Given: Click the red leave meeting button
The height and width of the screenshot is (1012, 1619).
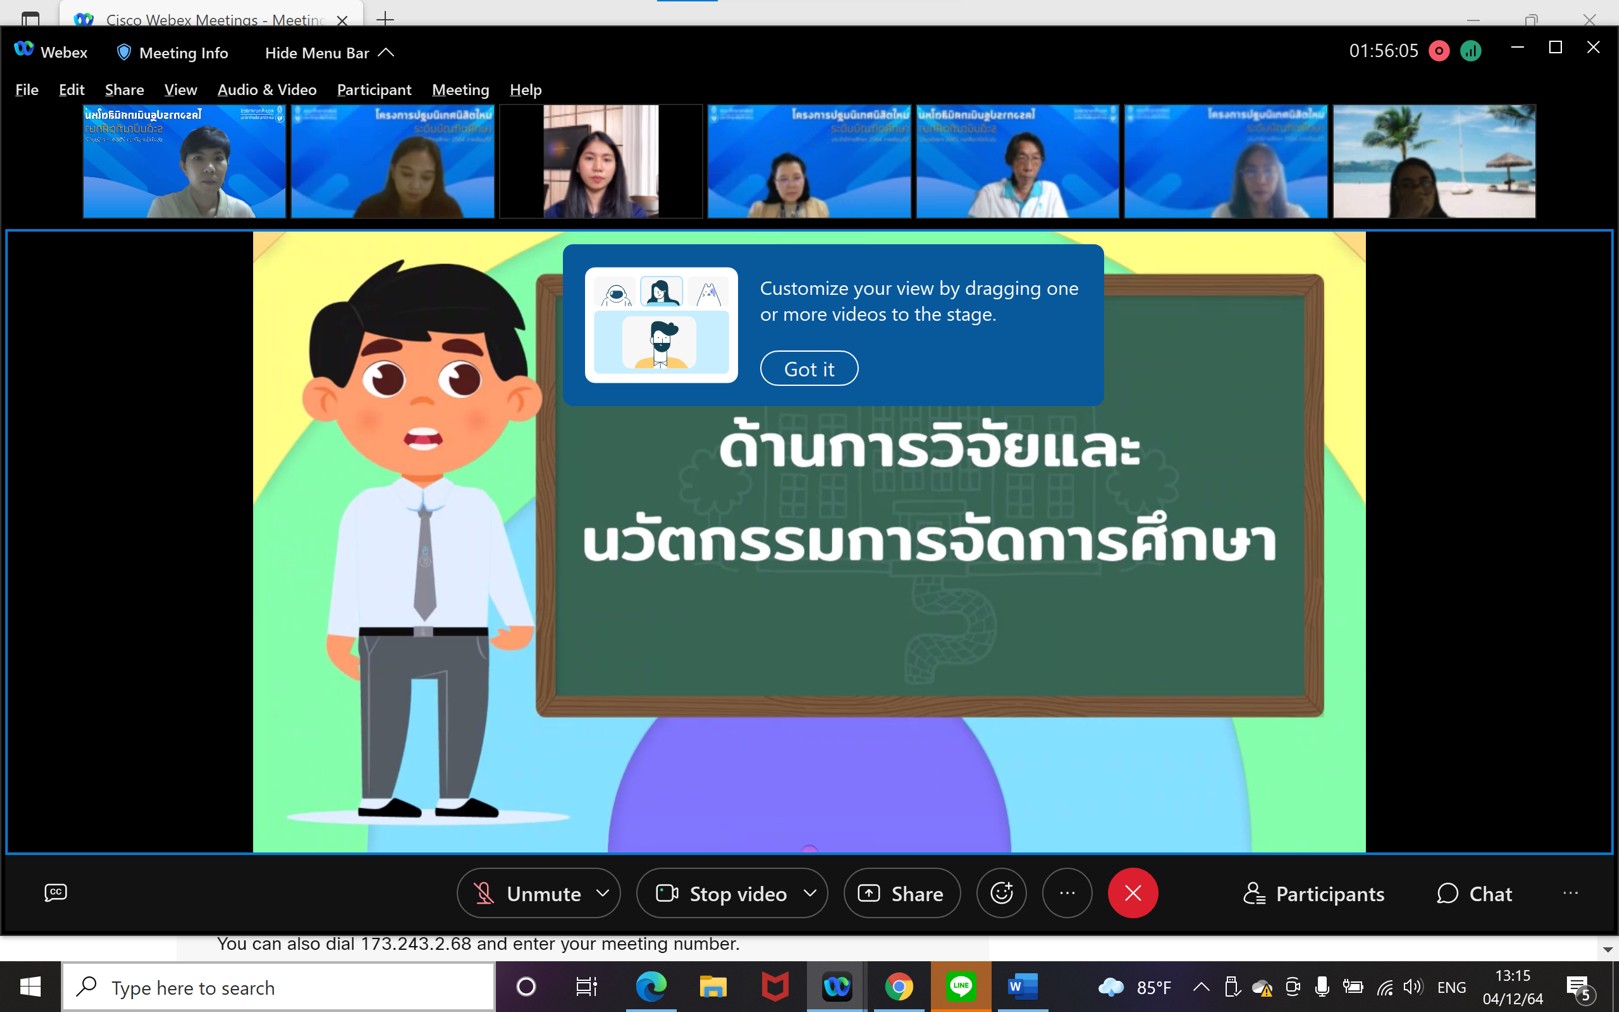Looking at the screenshot, I should click(1133, 893).
